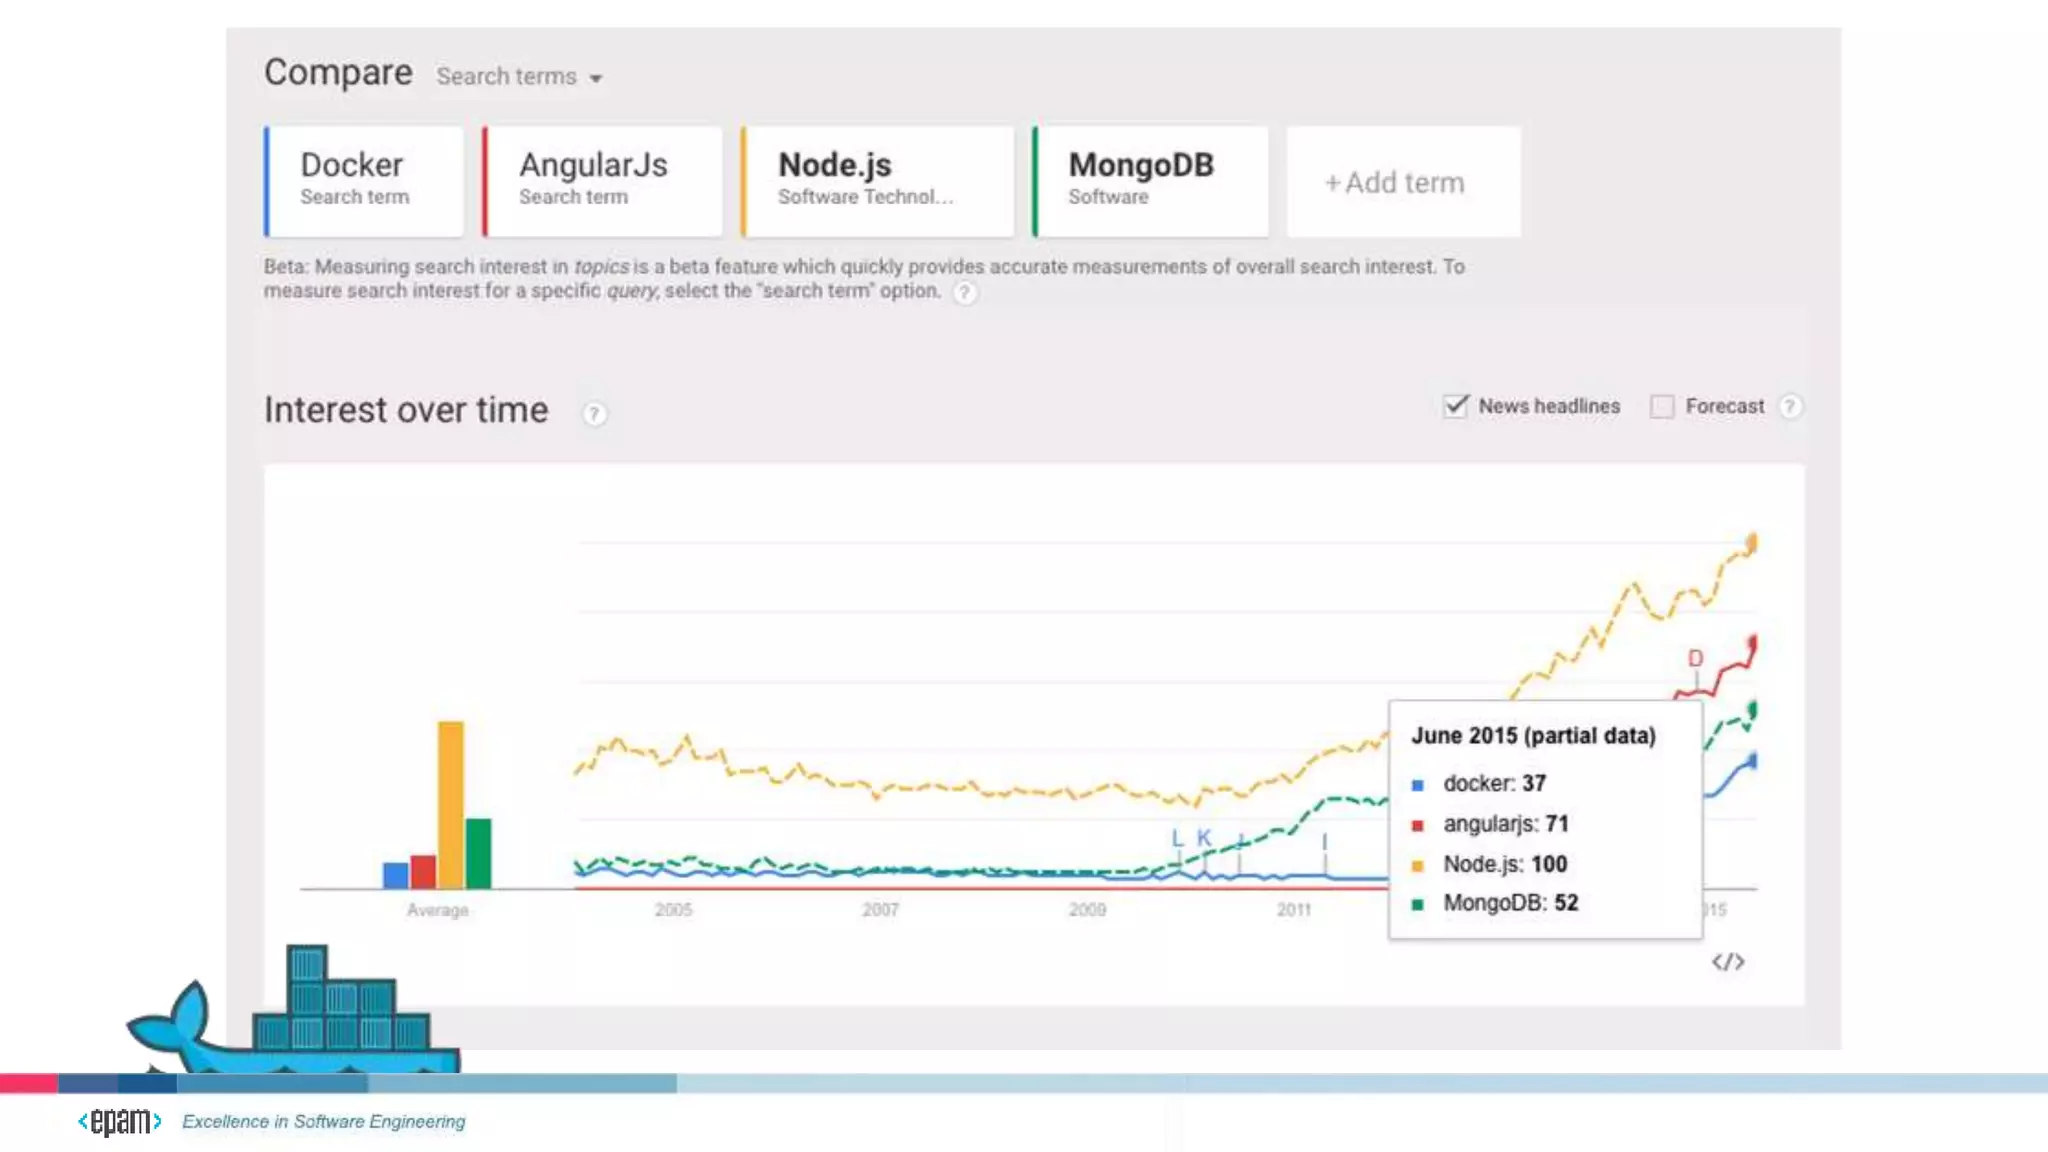Click the dropdown arrow beside Search terms
The height and width of the screenshot is (1152, 2048).
[x=596, y=79]
